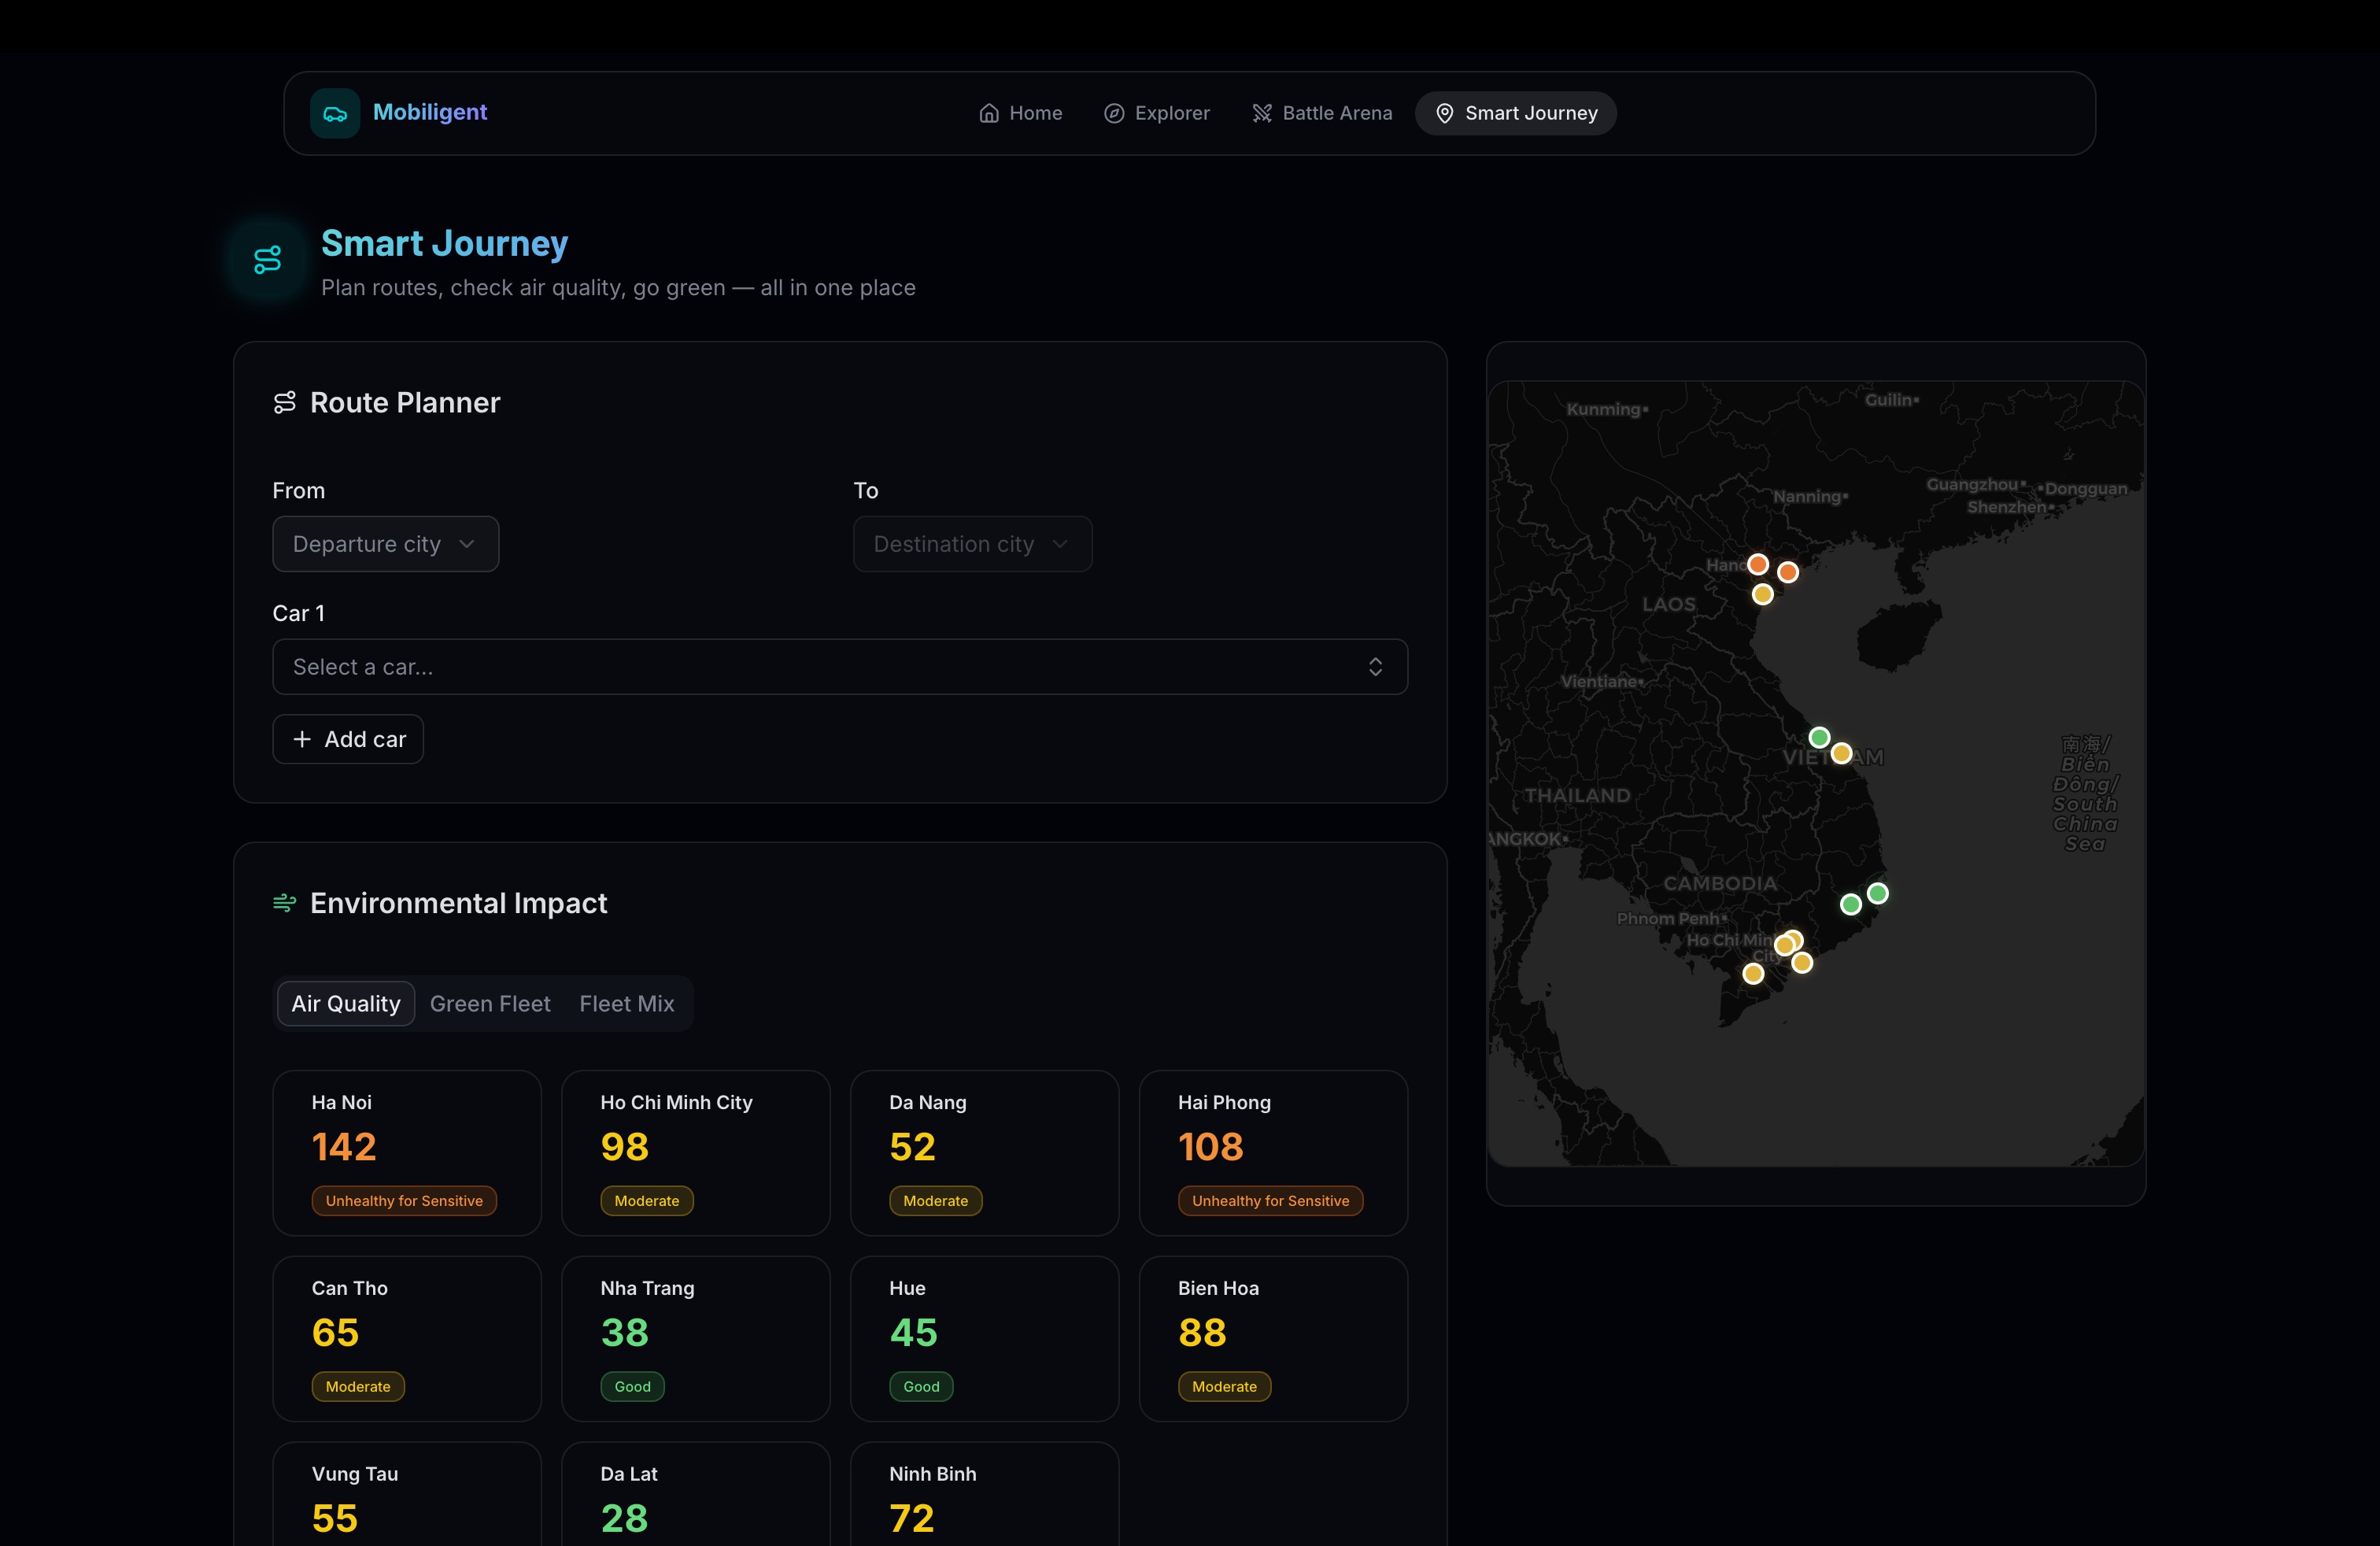The height and width of the screenshot is (1546, 2380).
Task: Click the Smart Journey route header icon
Action: [x=267, y=260]
